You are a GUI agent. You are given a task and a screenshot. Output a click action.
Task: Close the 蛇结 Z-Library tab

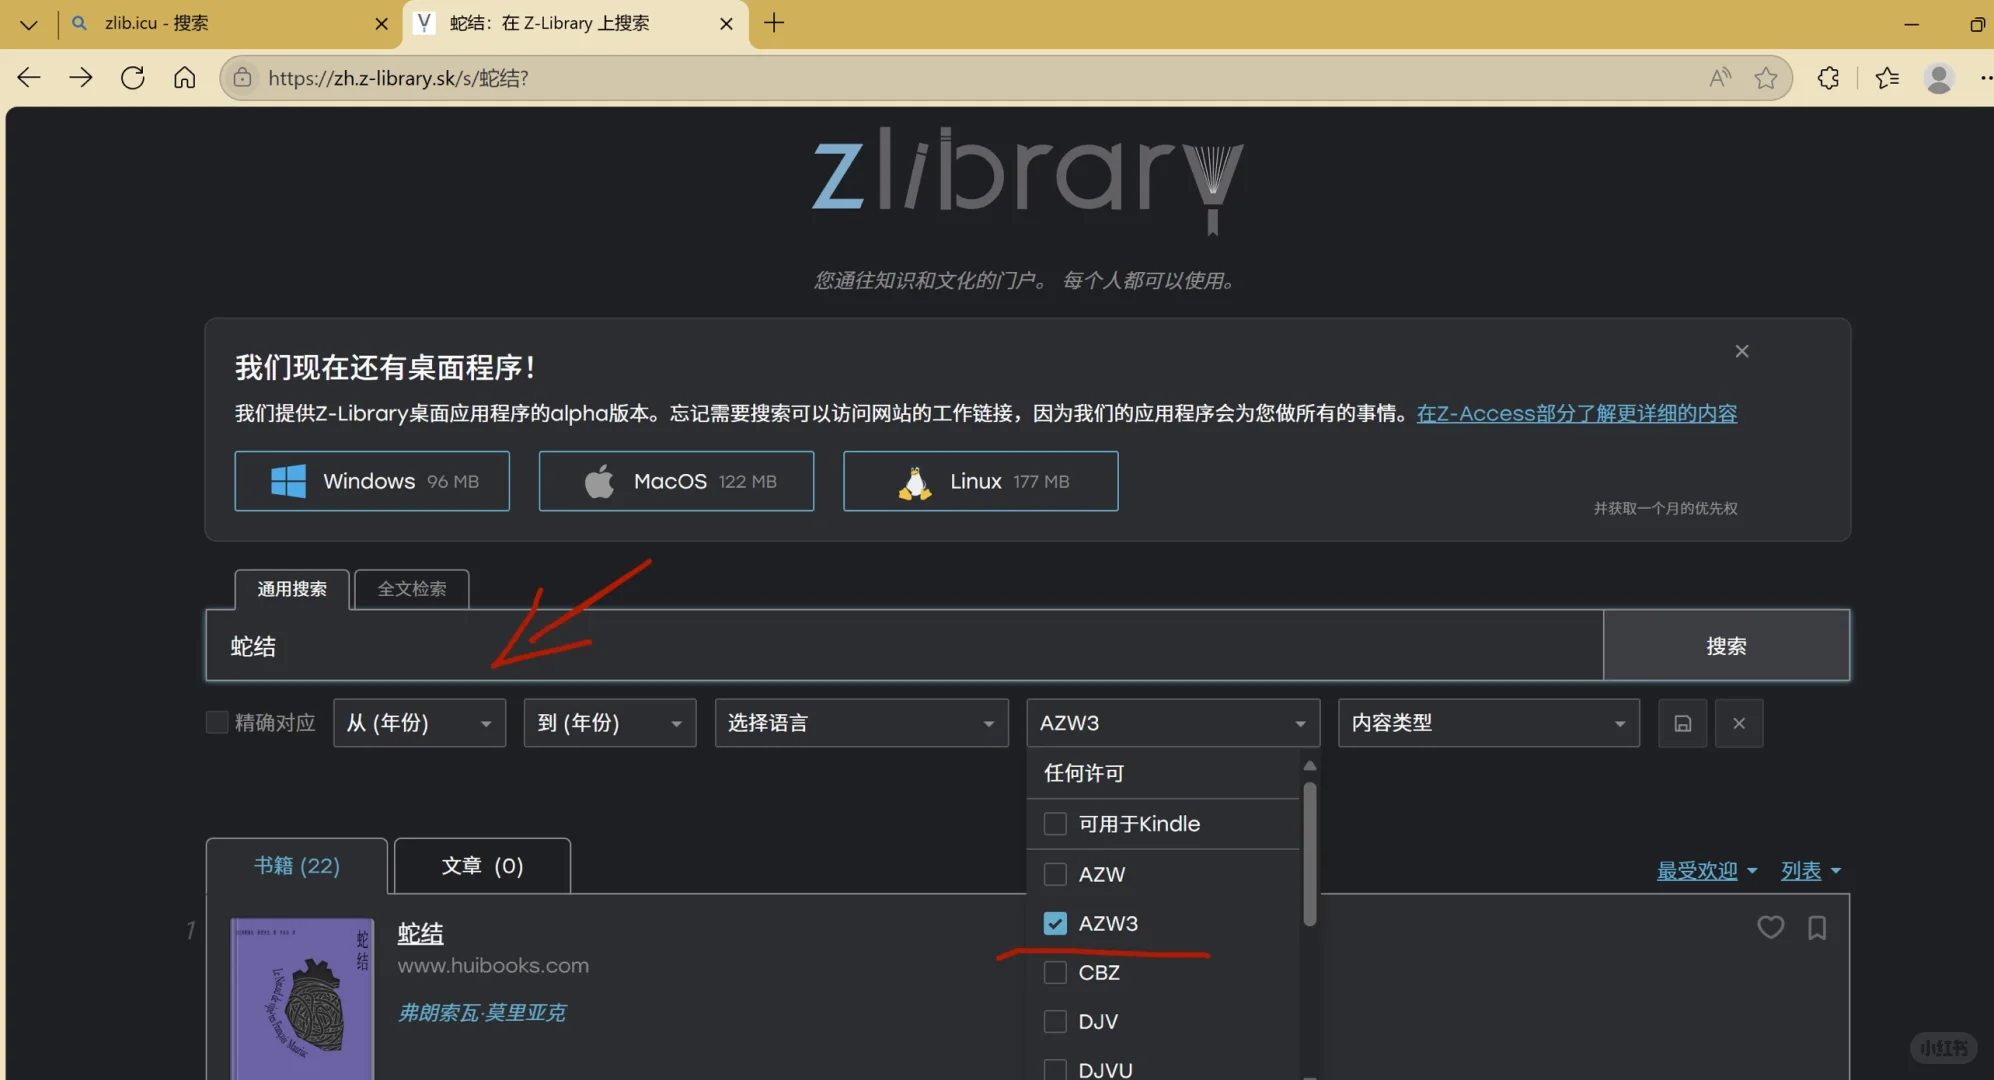(x=727, y=24)
